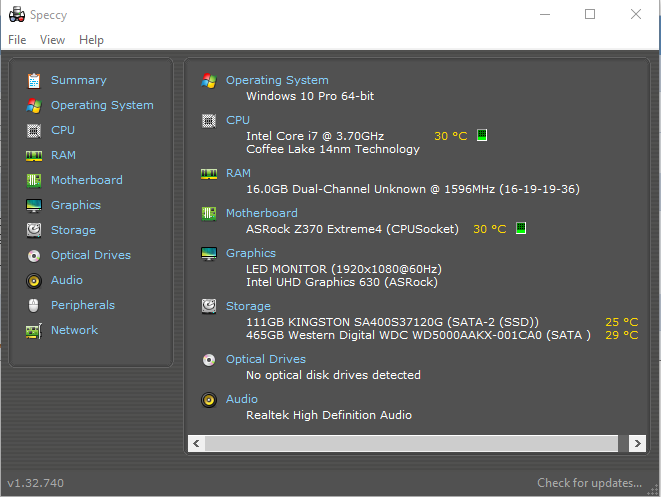The height and width of the screenshot is (497, 661).
Task: Click the green motherboard temperature indicator
Action: pyautogui.click(x=520, y=228)
